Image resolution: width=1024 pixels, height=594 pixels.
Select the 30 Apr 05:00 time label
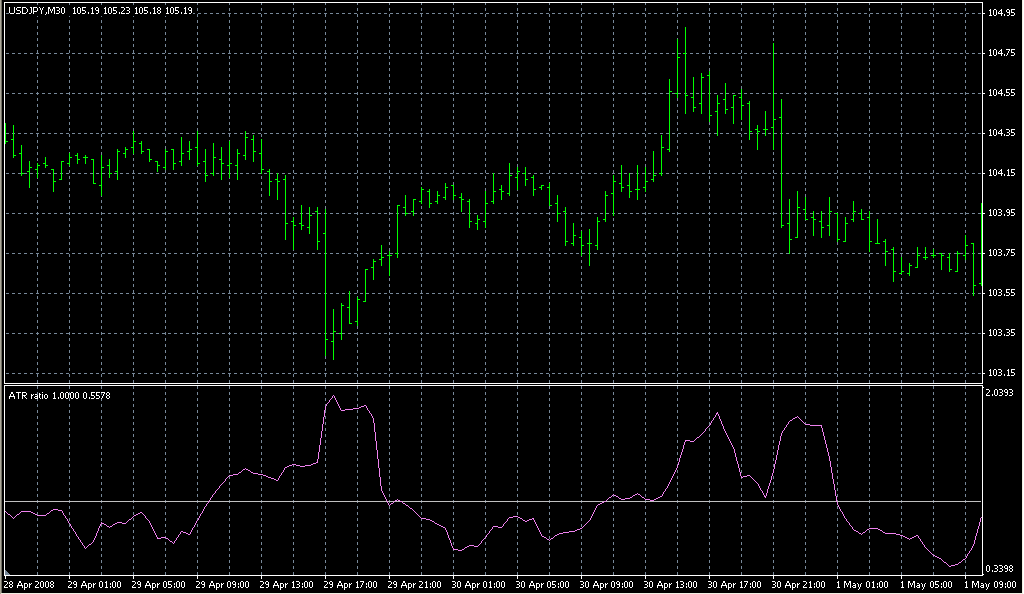542,583
